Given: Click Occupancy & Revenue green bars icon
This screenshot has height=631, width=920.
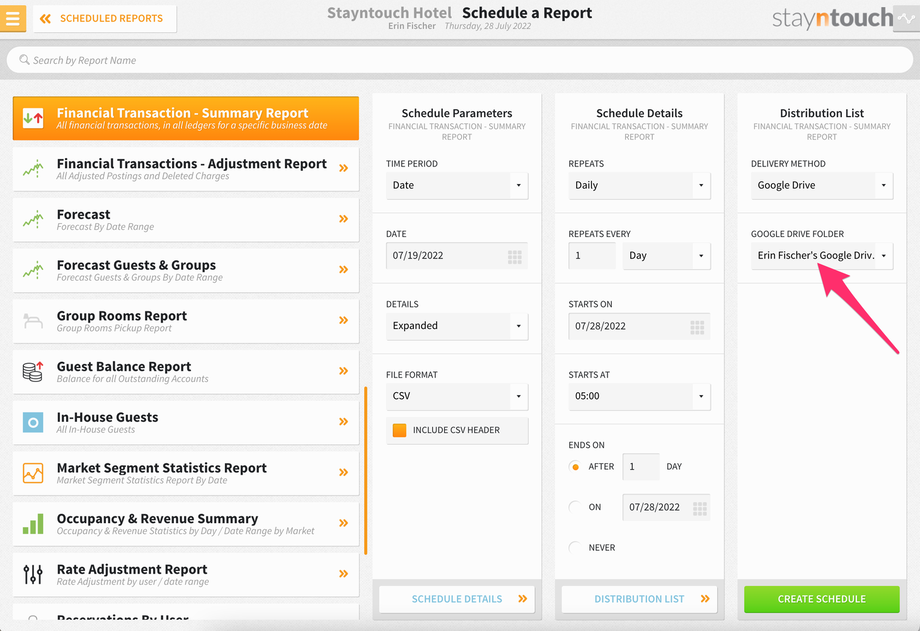Looking at the screenshot, I should (x=33, y=524).
